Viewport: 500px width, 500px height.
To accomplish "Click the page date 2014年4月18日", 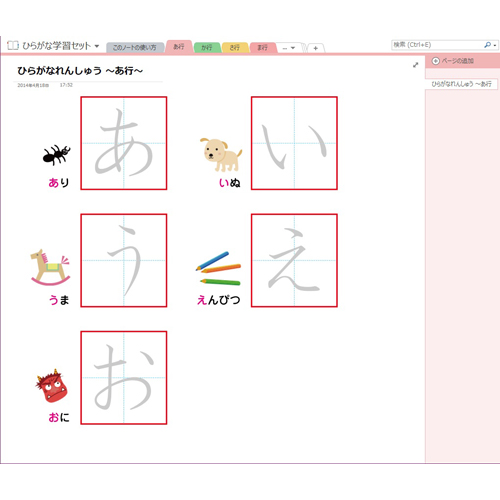I will 33,85.
